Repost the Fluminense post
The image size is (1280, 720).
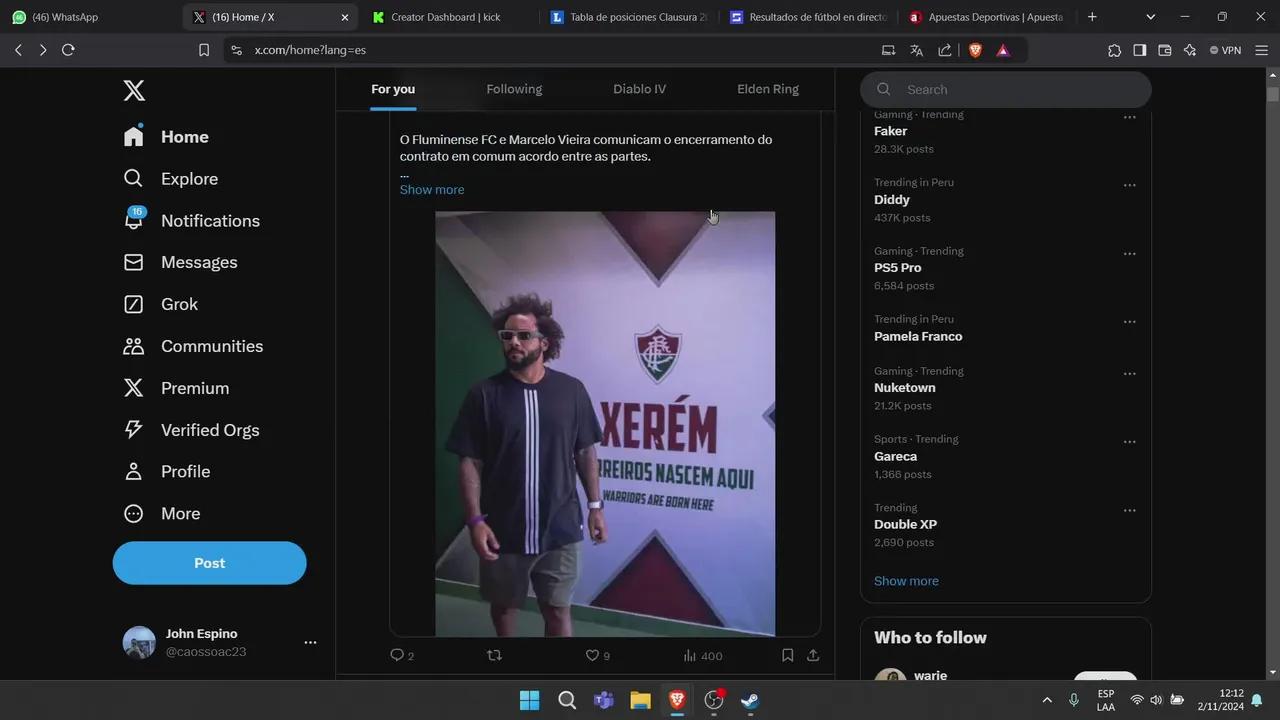(x=494, y=656)
